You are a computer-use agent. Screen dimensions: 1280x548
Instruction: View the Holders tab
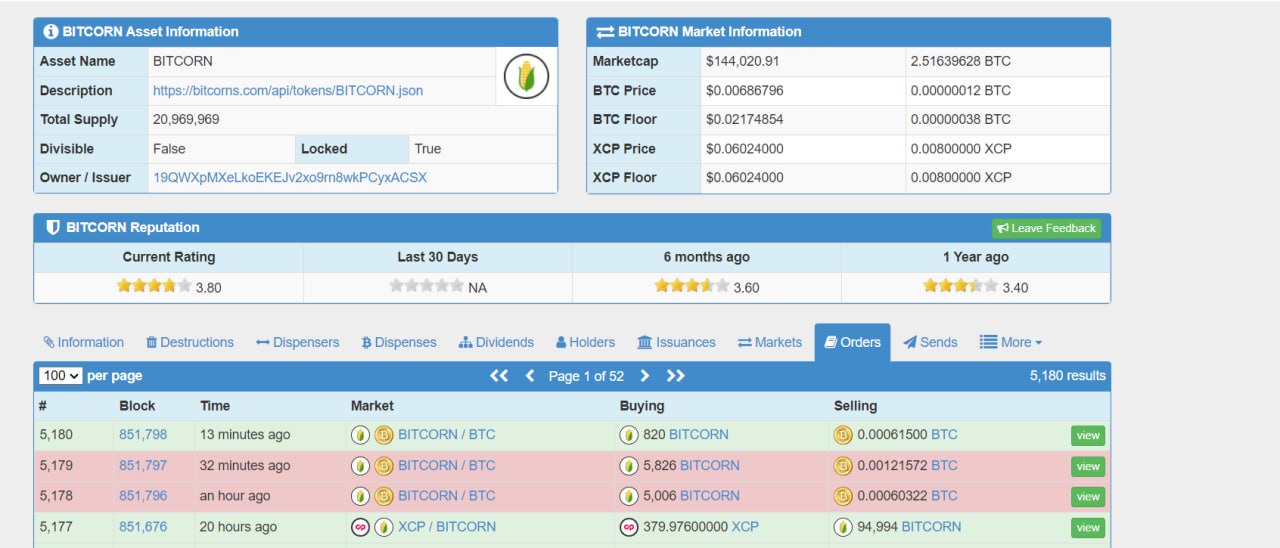(x=586, y=342)
